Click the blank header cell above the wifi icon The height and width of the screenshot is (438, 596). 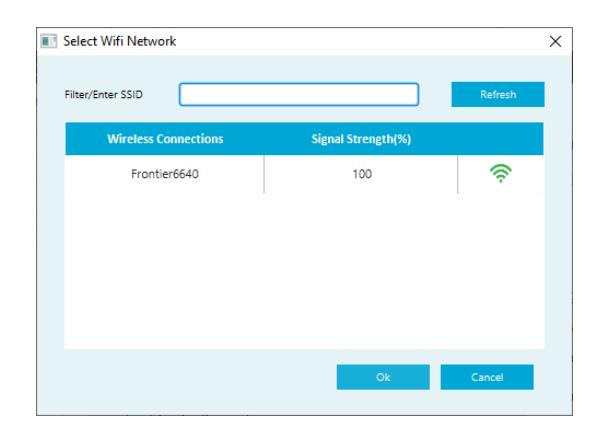pyautogui.click(x=501, y=139)
